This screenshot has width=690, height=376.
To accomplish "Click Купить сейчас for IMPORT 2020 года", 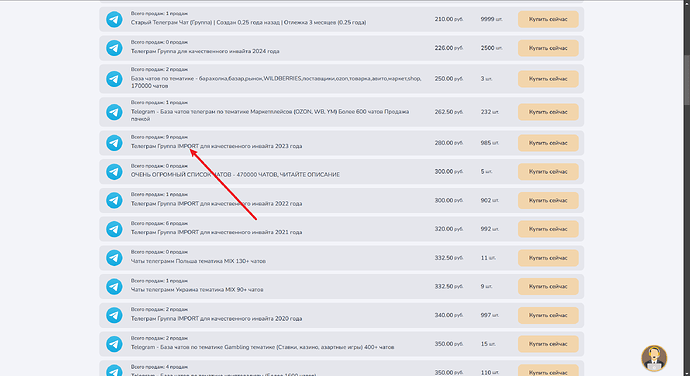I will click(x=548, y=315).
